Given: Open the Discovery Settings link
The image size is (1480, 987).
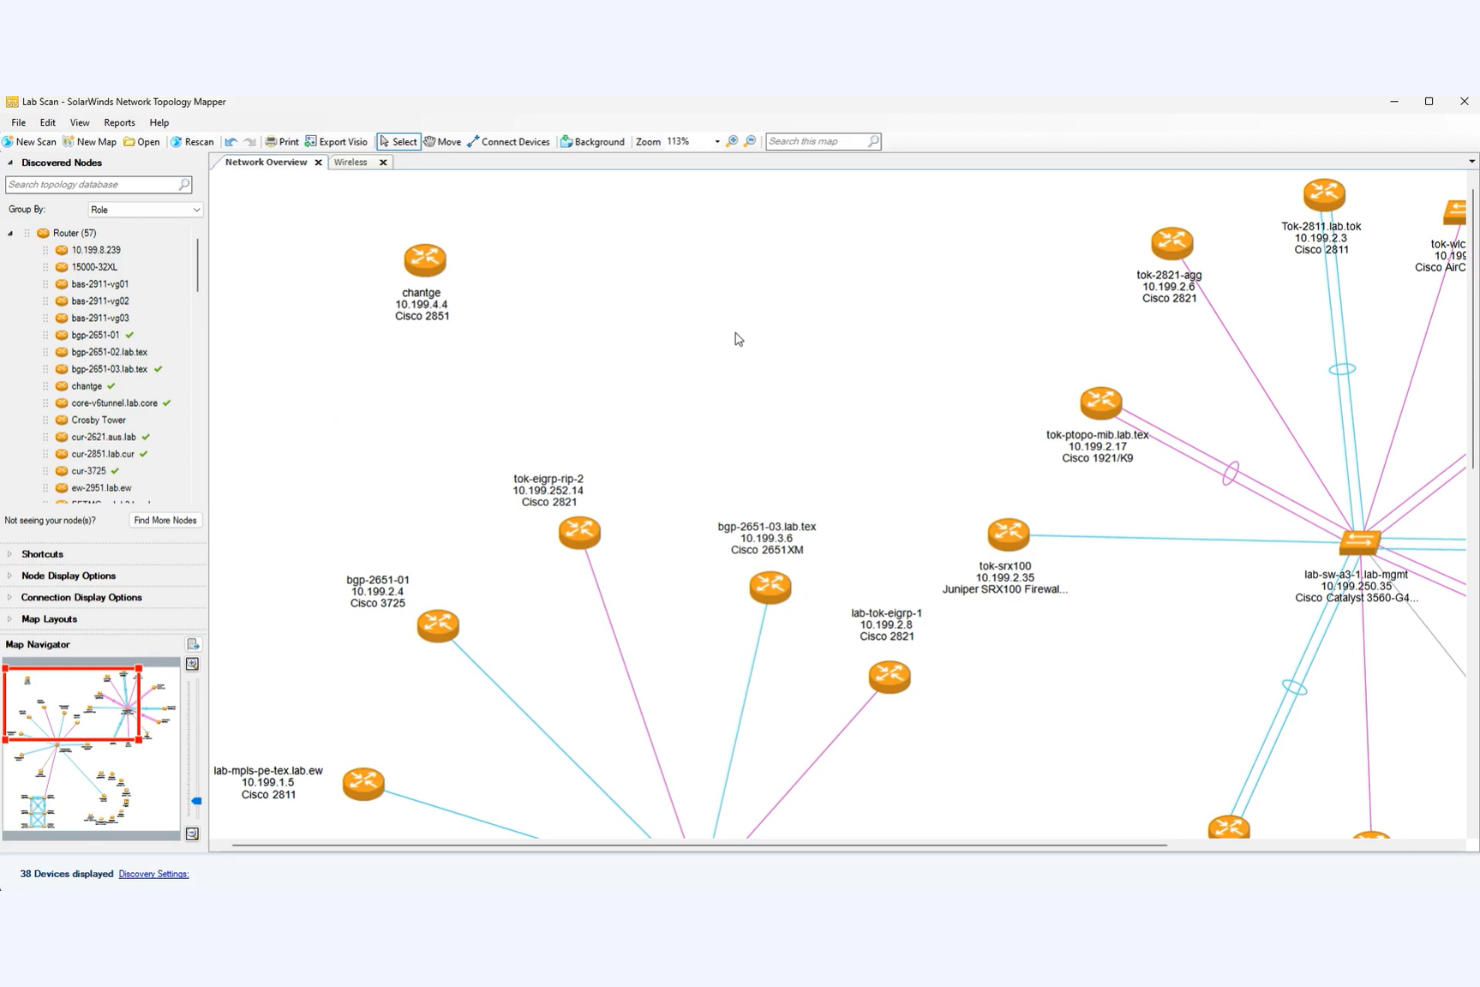Looking at the screenshot, I should point(153,873).
